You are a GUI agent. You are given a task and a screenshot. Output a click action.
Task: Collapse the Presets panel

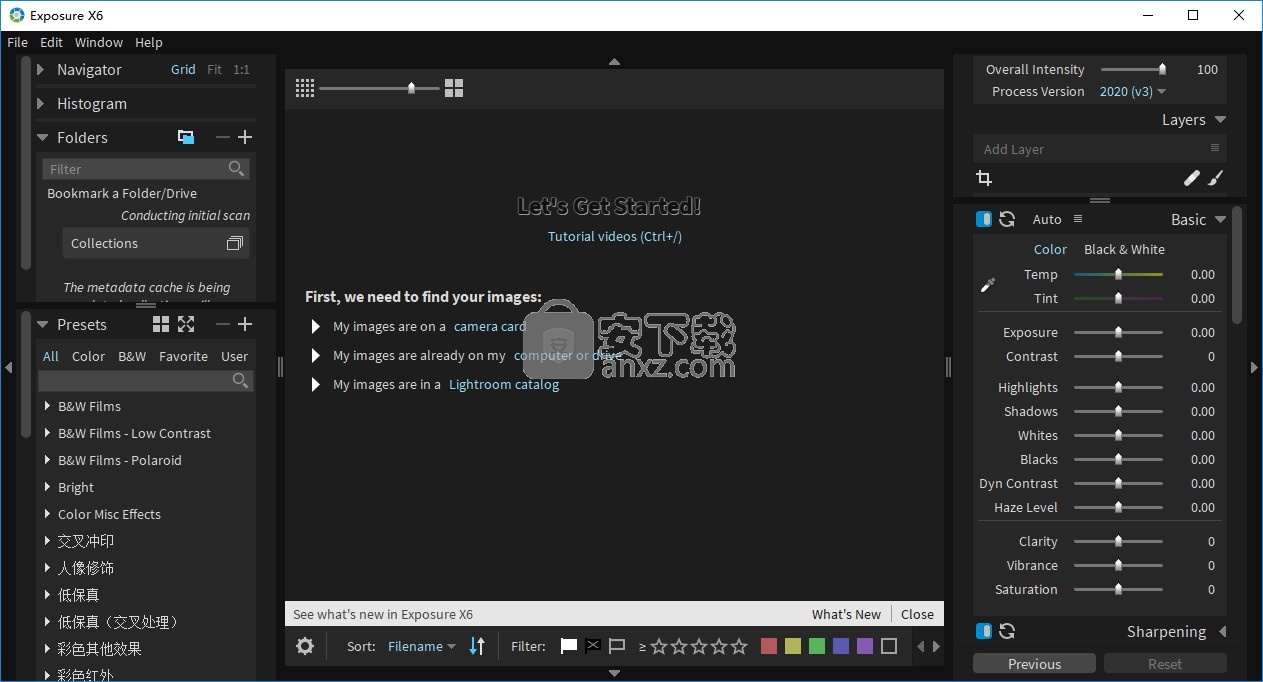click(x=42, y=324)
